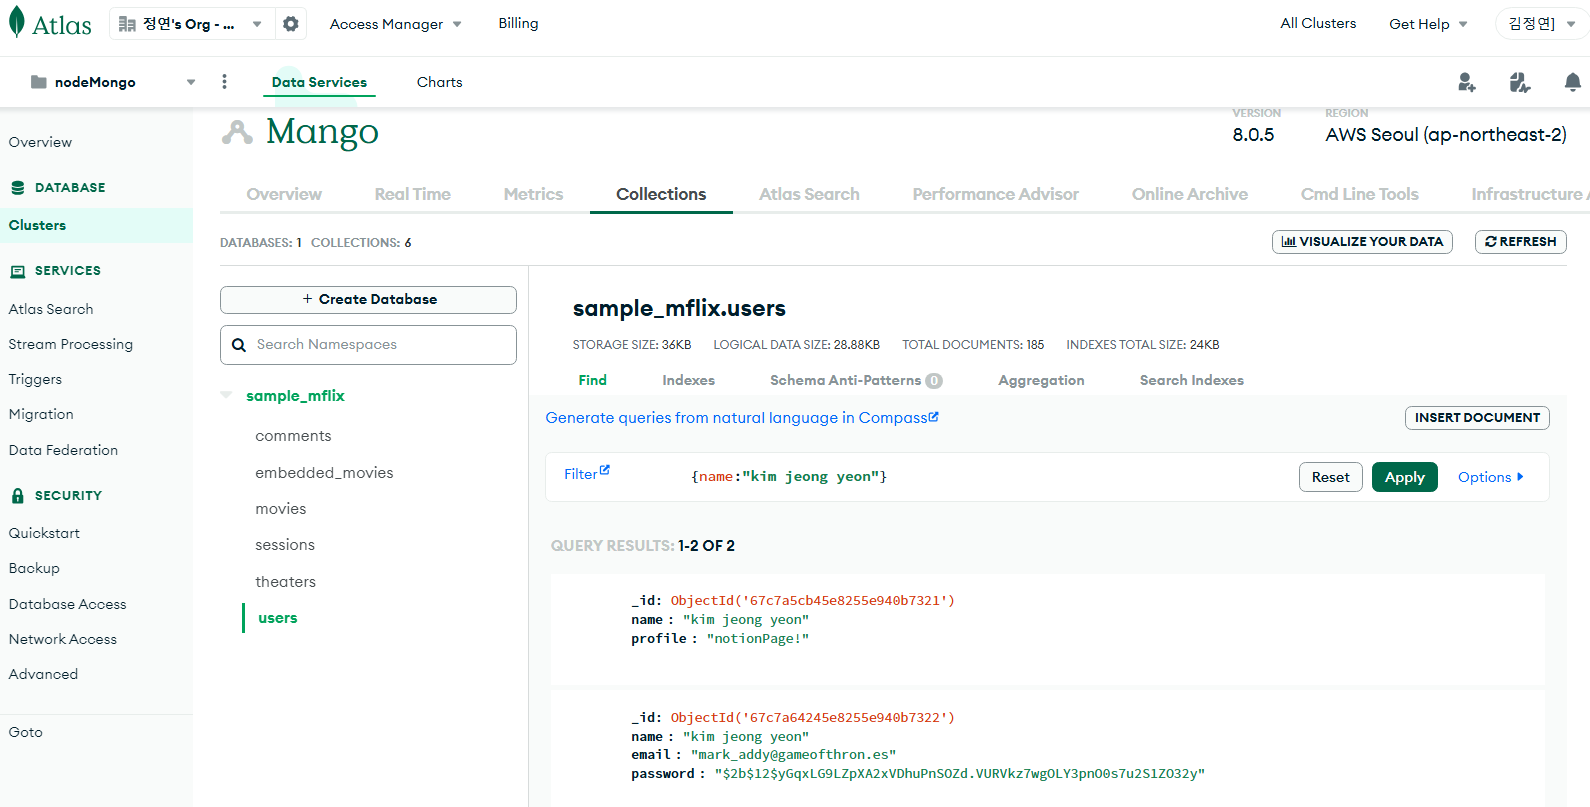The image size is (1590, 807).
Task: Open the Atlas Search cluster tab
Action: [x=809, y=194]
